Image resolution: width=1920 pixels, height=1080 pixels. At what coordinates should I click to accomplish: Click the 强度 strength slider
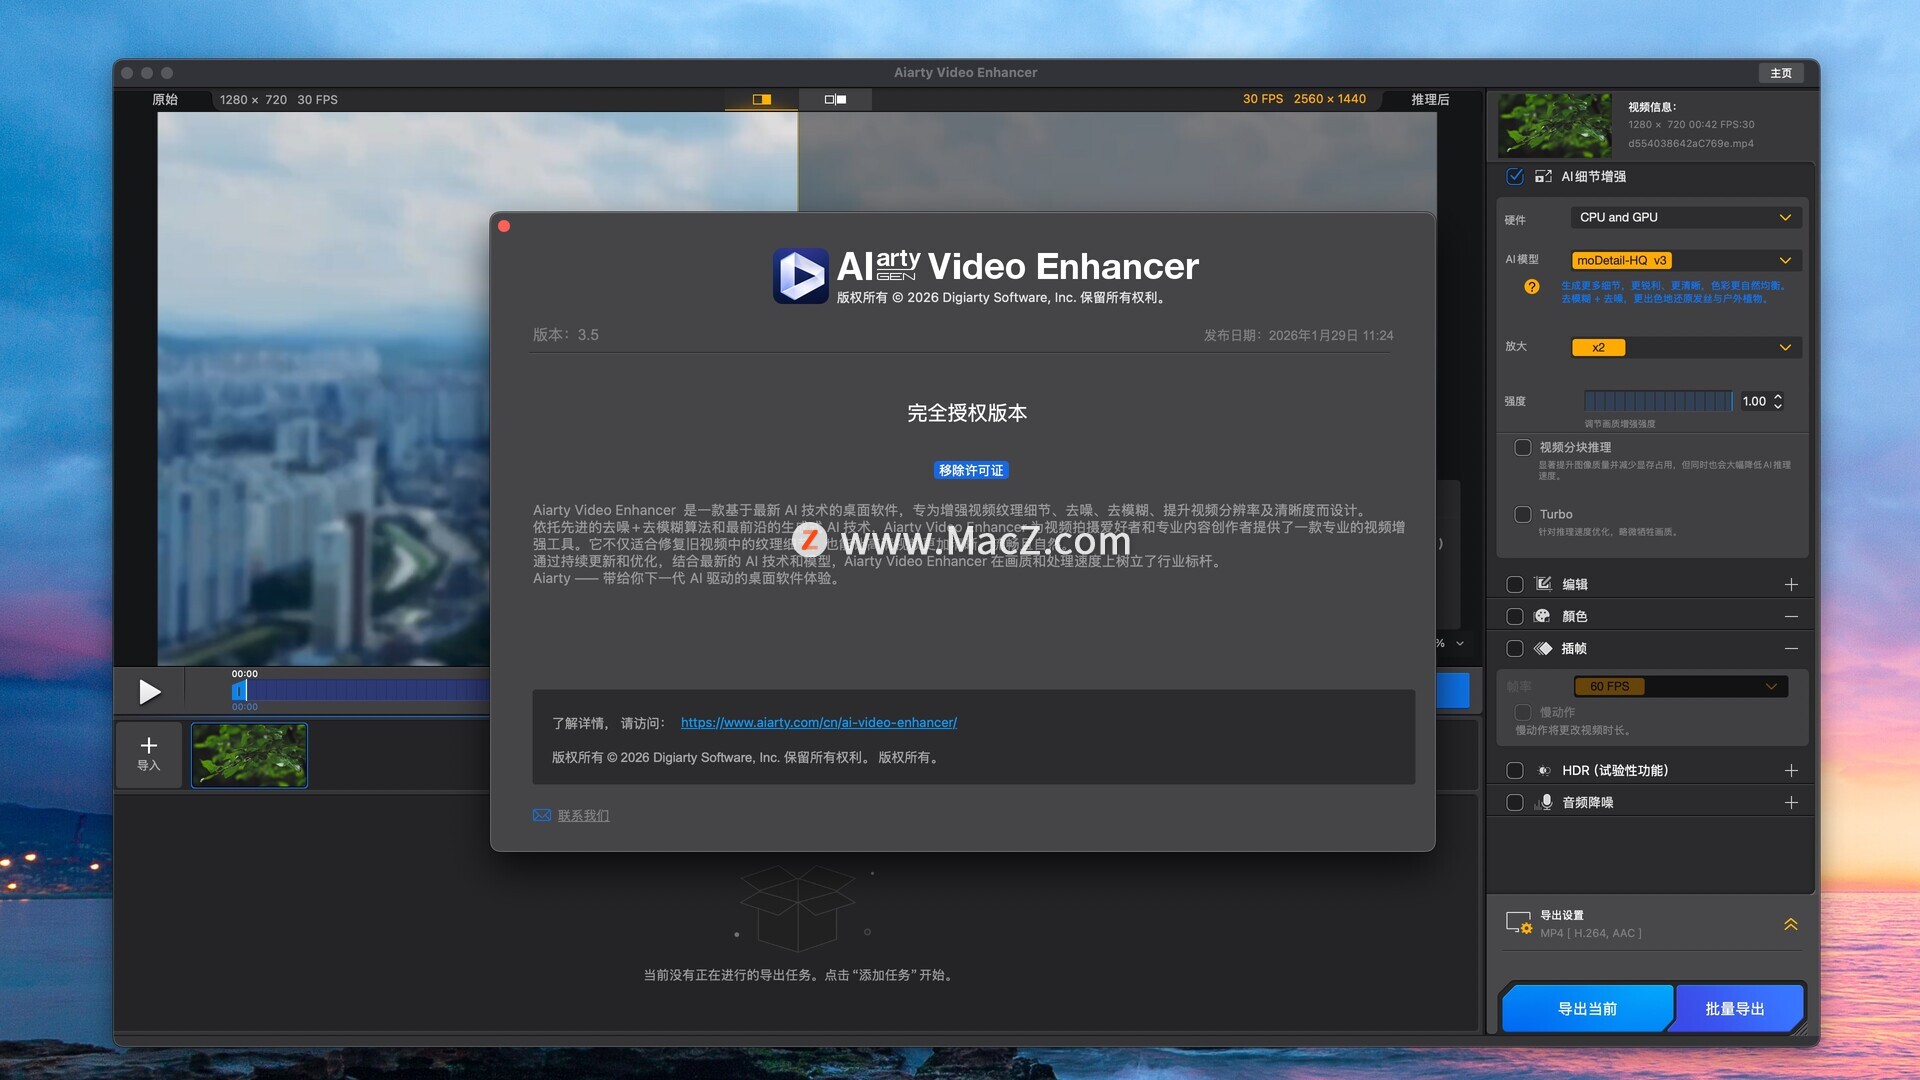coord(1658,401)
